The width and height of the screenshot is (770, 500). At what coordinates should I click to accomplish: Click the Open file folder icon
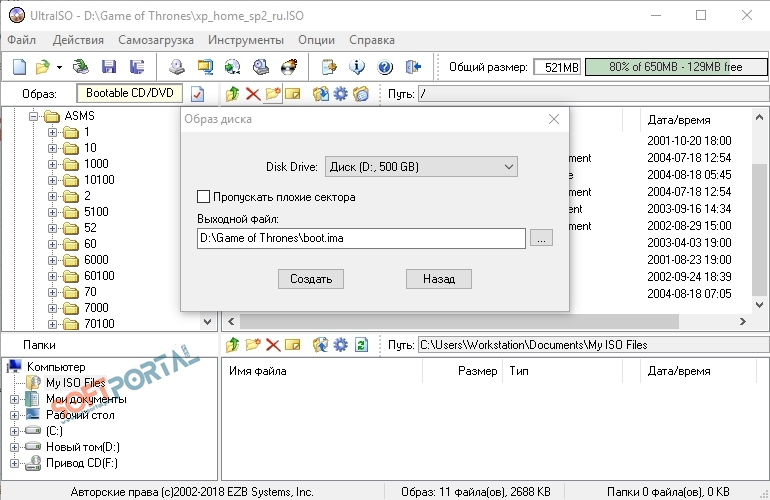pos(43,66)
